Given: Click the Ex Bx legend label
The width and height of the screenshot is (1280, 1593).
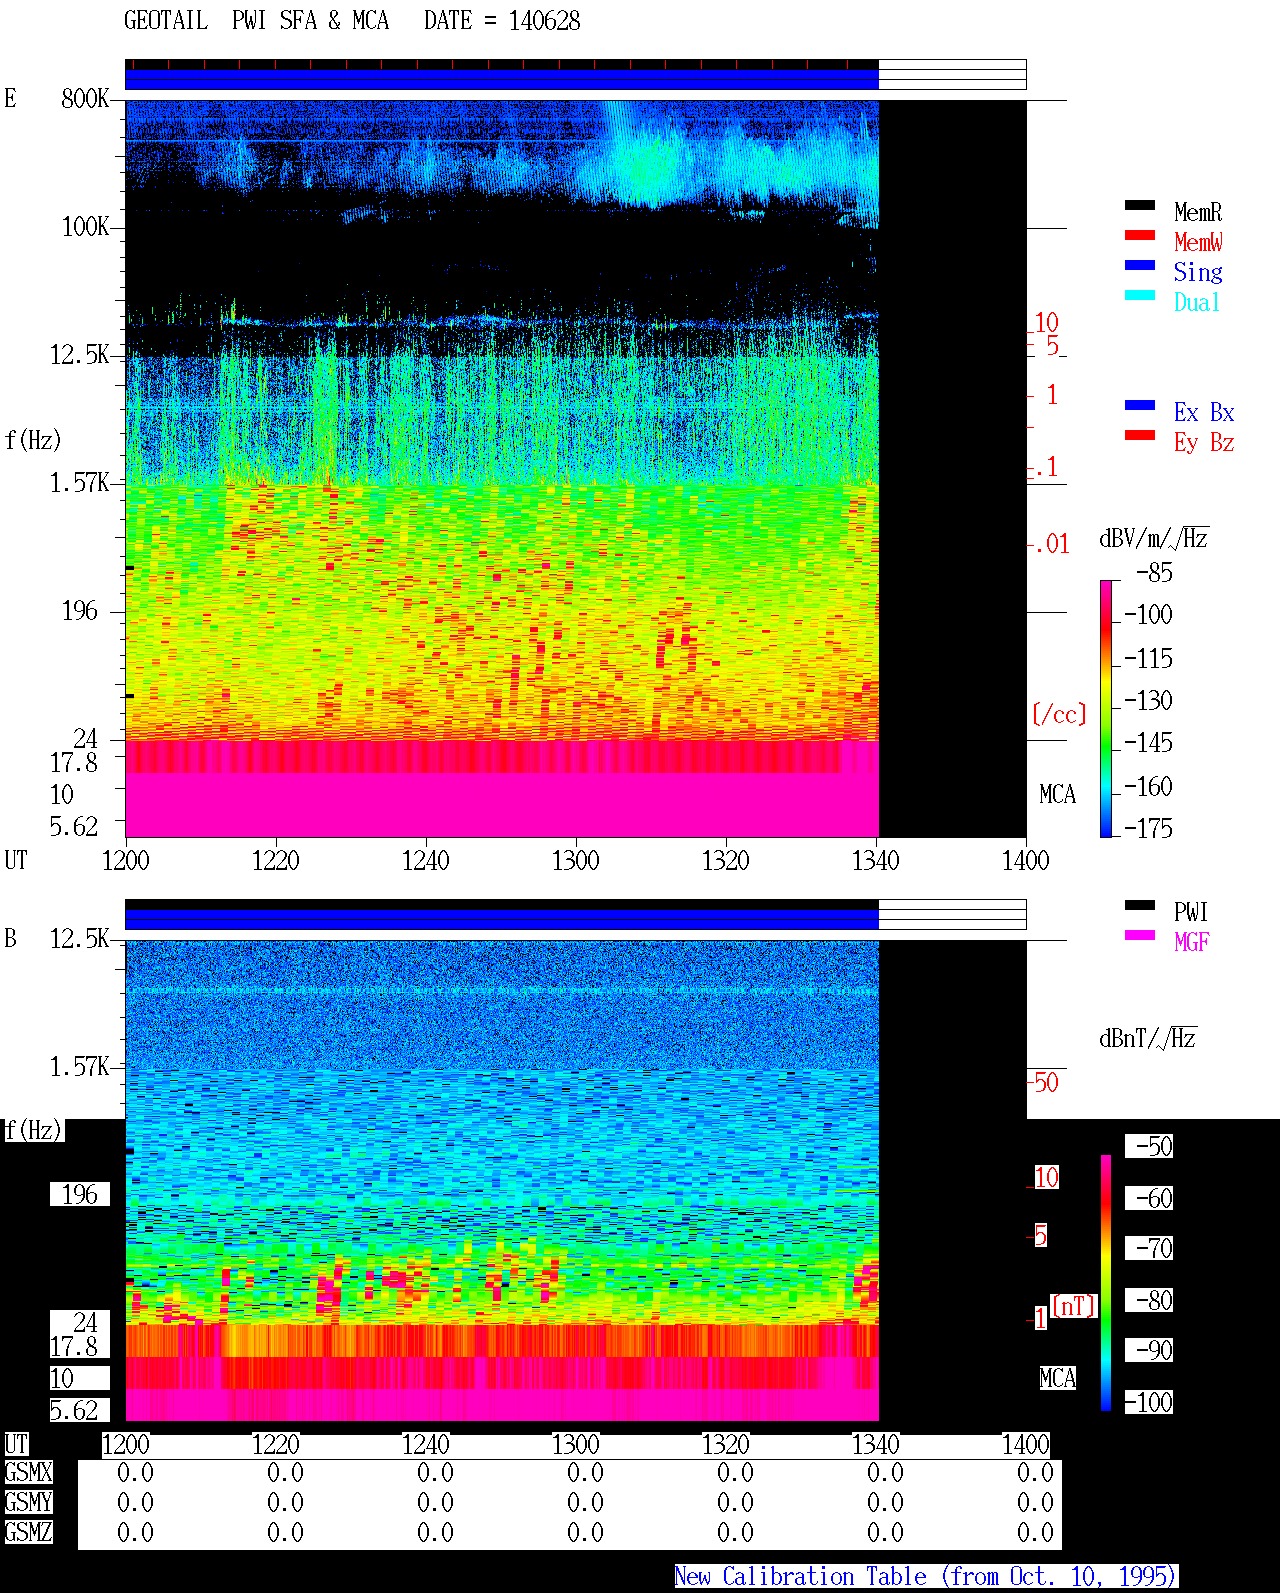Looking at the screenshot, I should tap(1204, 412).
